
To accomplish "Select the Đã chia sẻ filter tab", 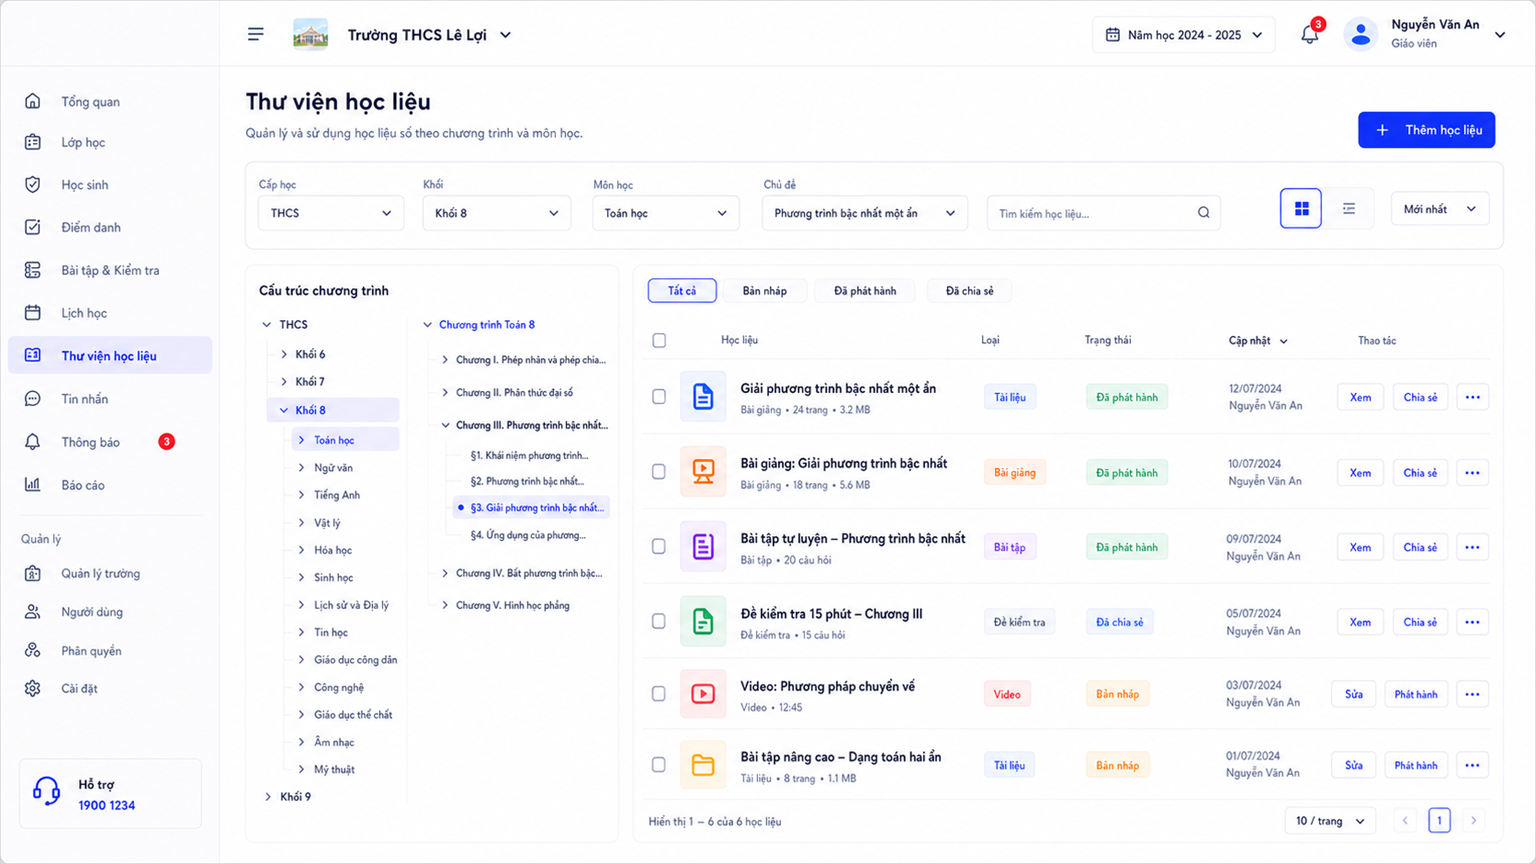I will coord(970,291).
